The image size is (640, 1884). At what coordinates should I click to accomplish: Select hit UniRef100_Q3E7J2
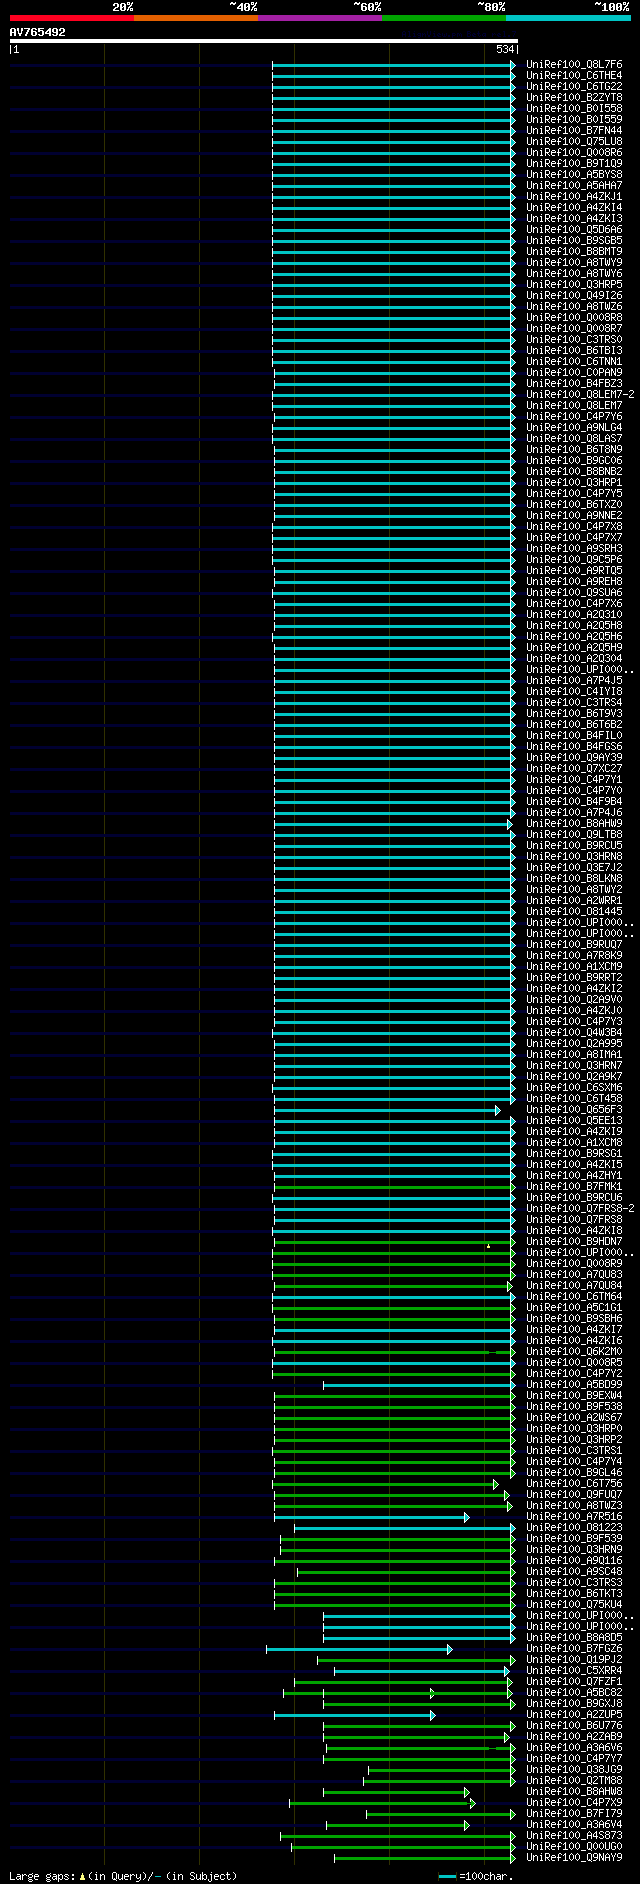pyautogui.click(x=574, y=868)
